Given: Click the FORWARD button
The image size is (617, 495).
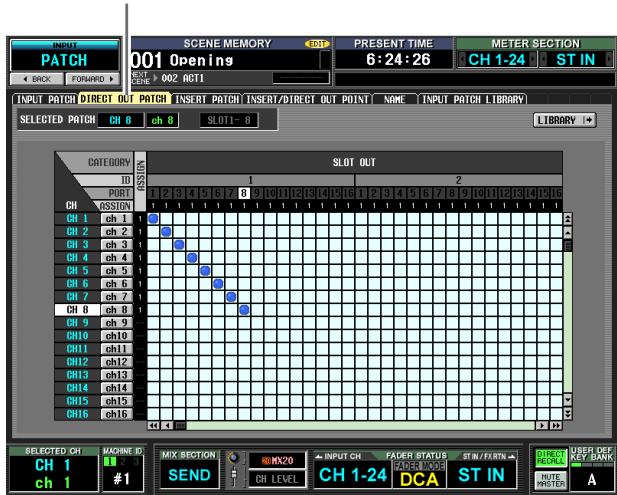Looking at the screenshot, I should point(92,79).
